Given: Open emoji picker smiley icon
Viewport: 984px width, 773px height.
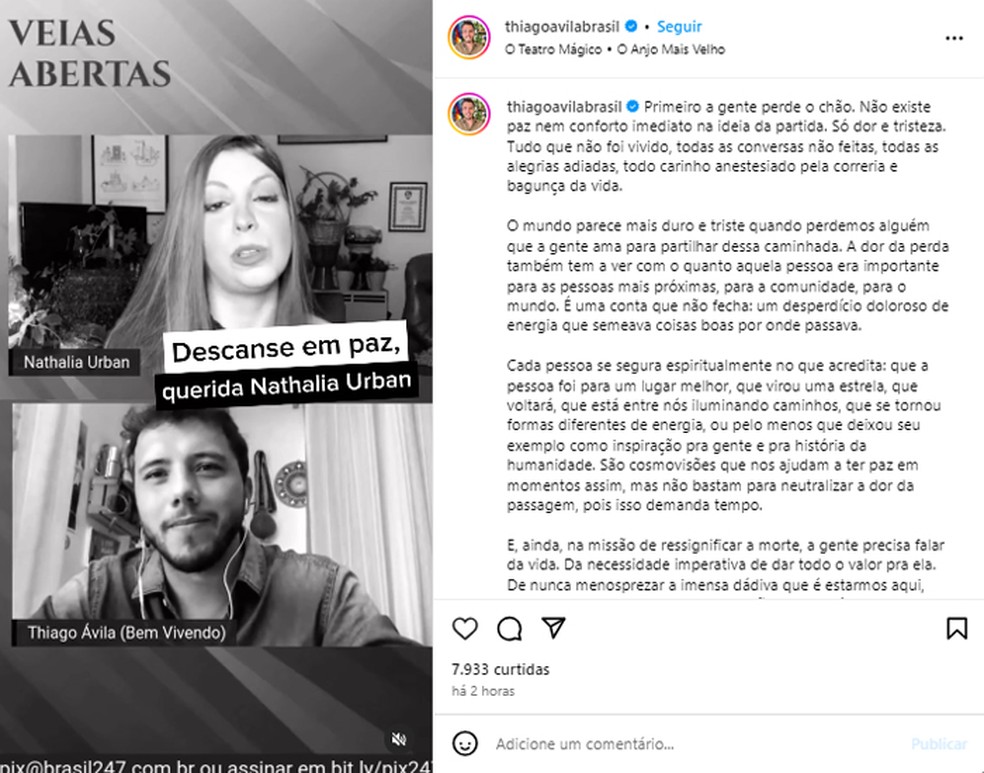Looking at the screenshot, I should pyautogui.click(x=465, y=744).
